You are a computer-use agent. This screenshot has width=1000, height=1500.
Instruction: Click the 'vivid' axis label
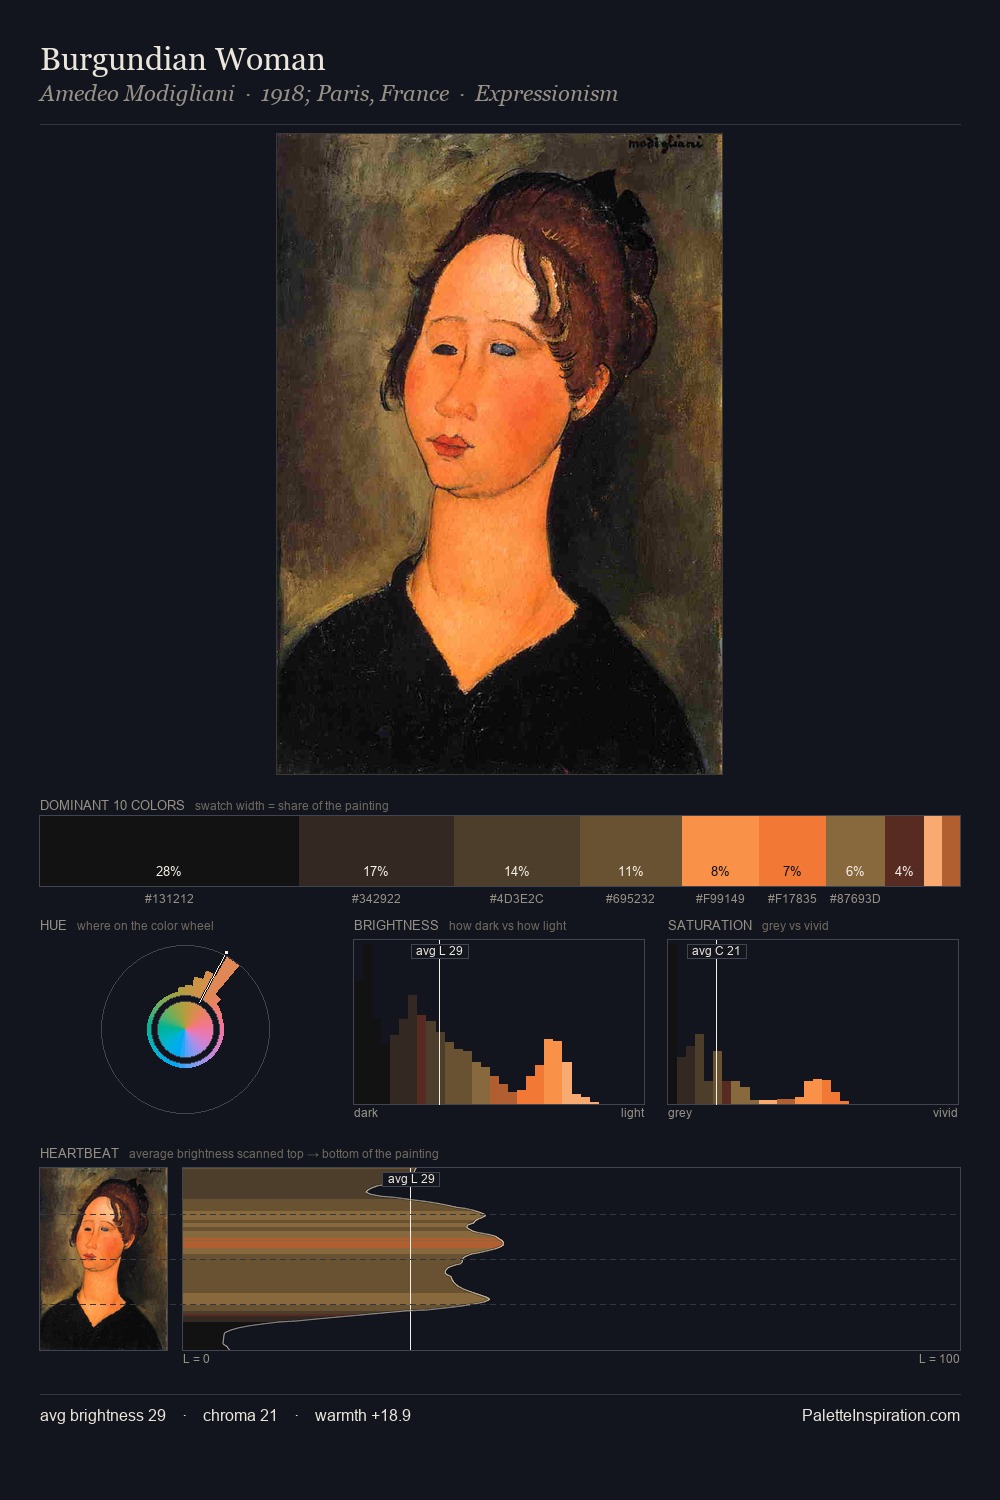945,1113
